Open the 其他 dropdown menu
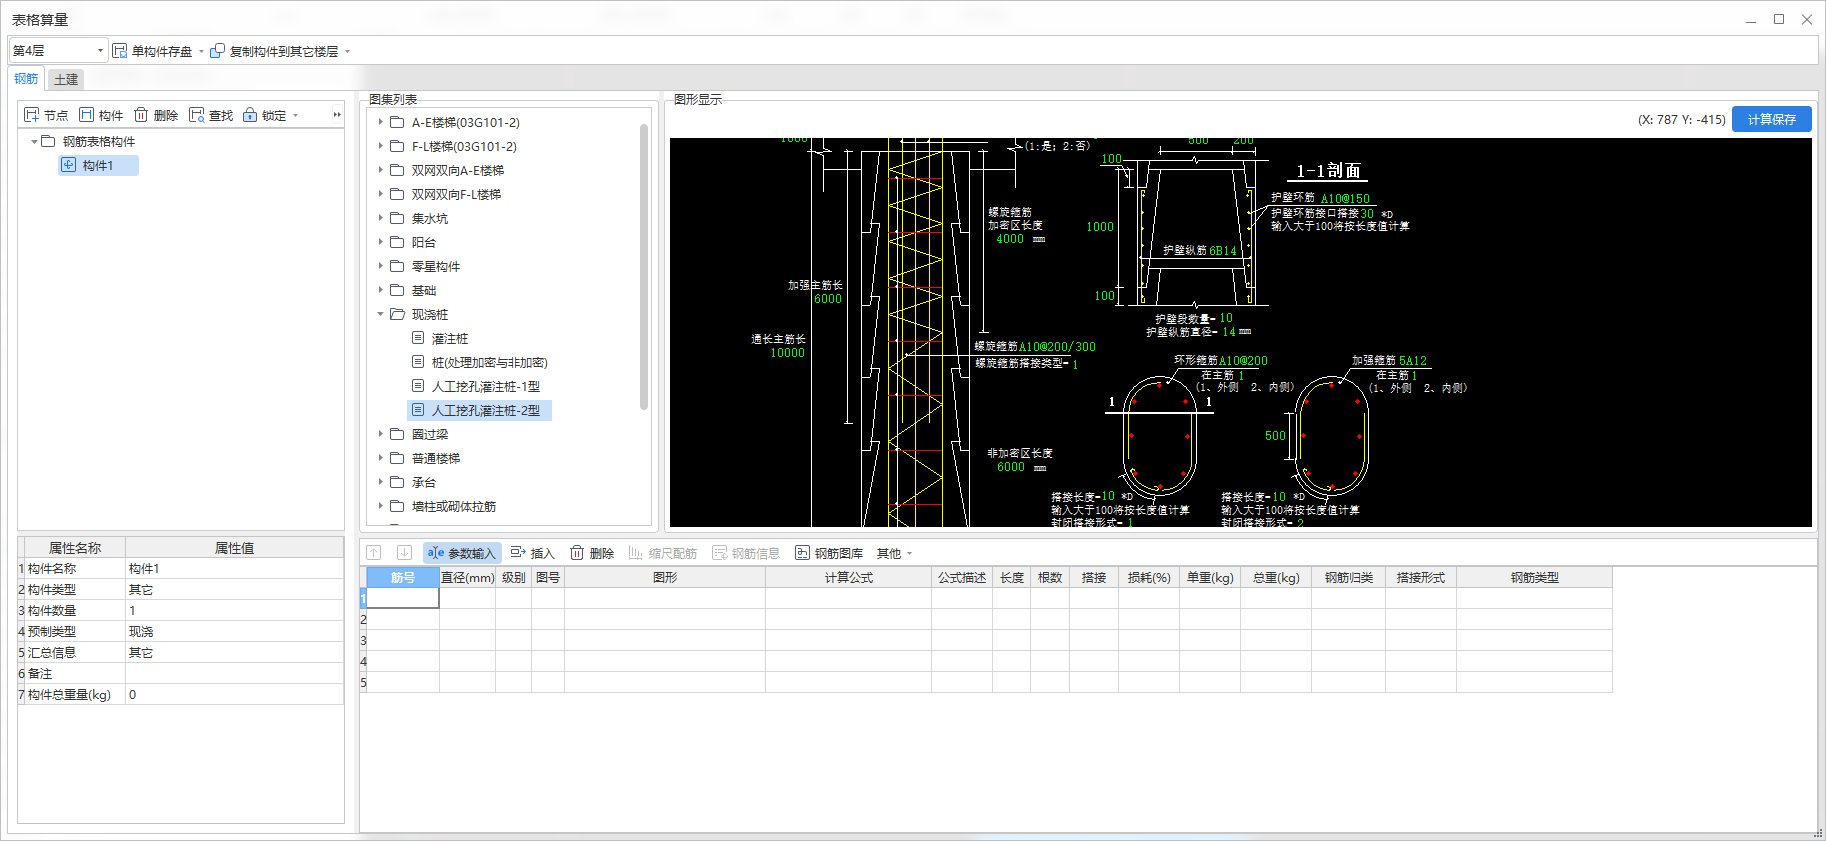1826x841 pixels. tap(894, 553)
